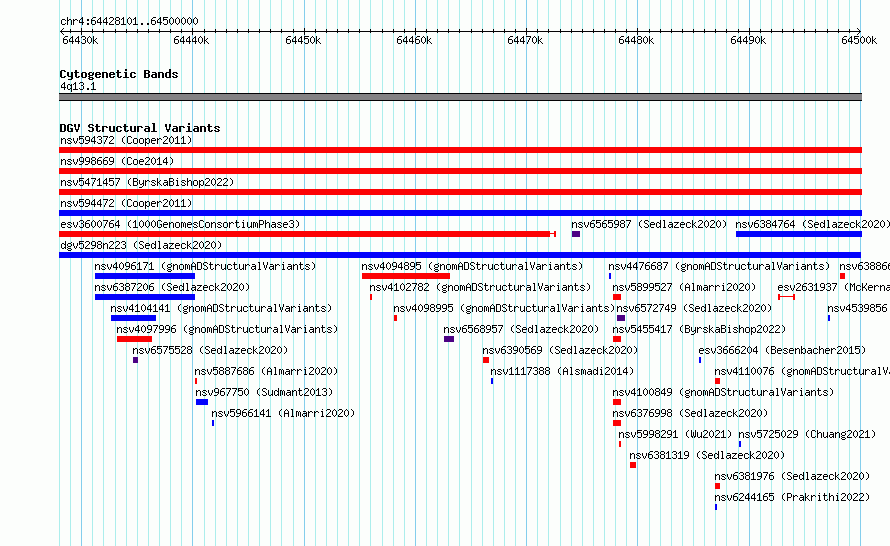Select nsv5998291 (Wu2021) label

[x=675, y=434]
